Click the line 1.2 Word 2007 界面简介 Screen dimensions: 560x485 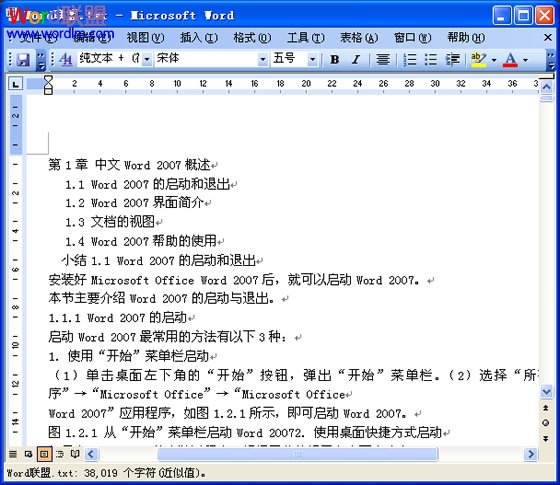click(134, 203)
